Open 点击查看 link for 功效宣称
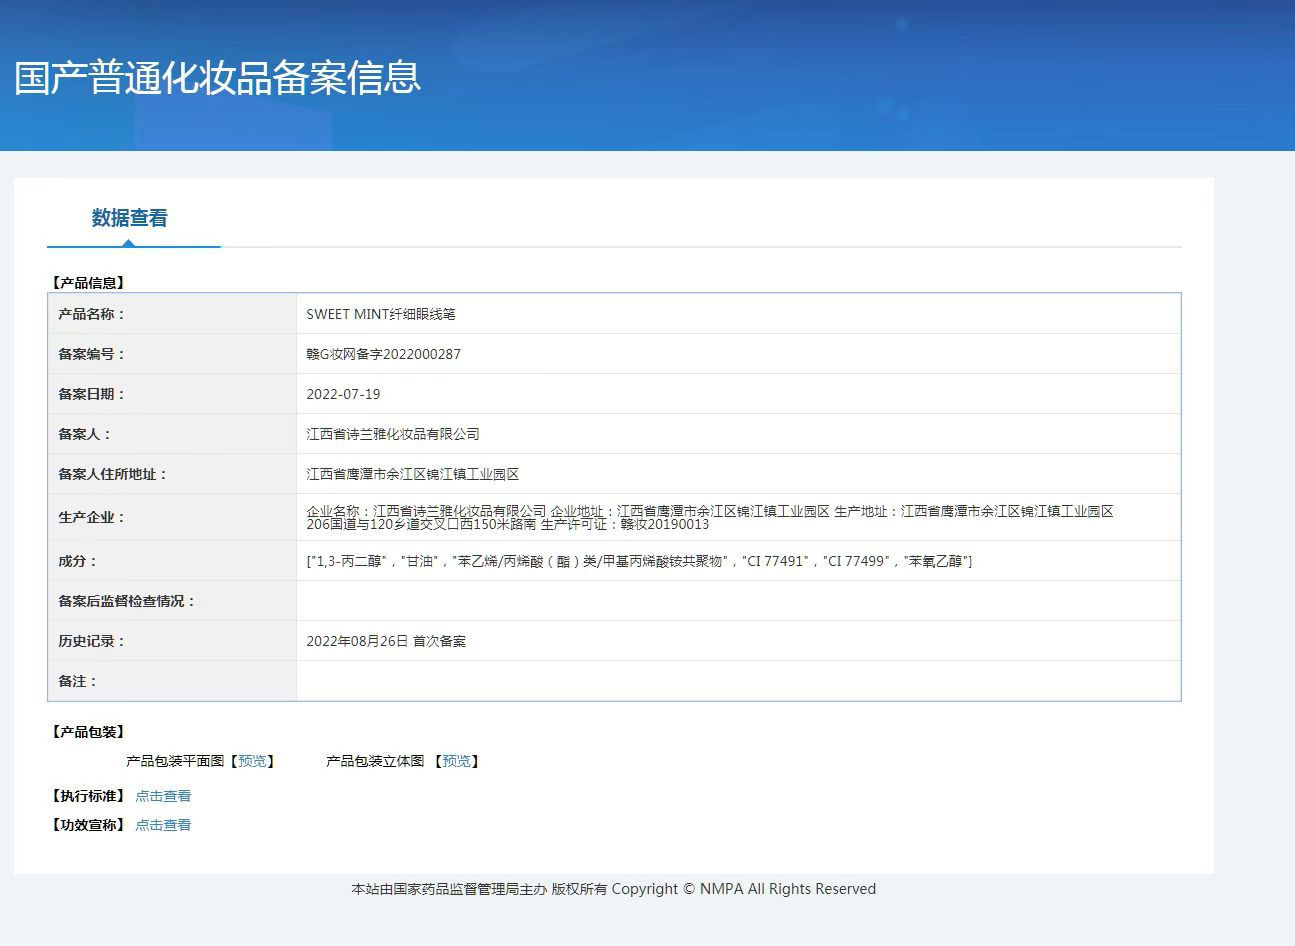The width and height of the screenshot is (1295, 946). click(163, 825)
